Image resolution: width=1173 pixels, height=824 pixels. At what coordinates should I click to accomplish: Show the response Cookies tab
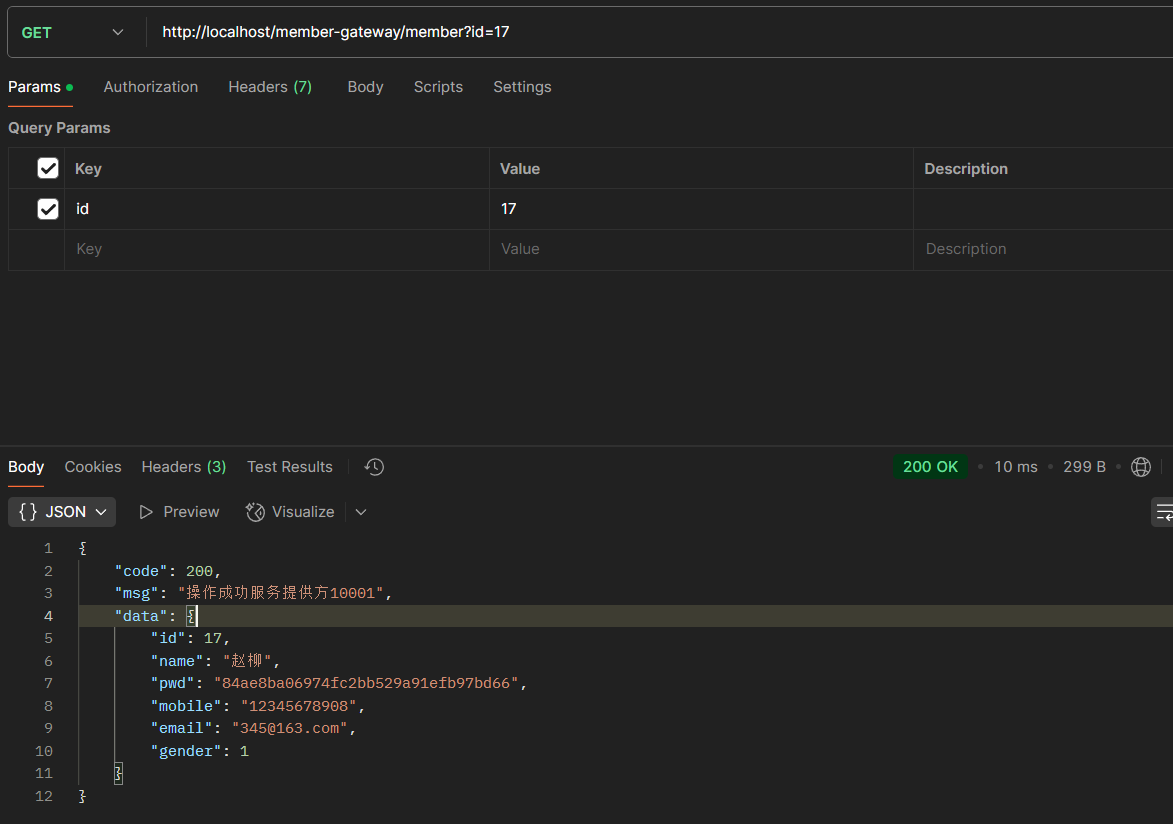(93, 467)
